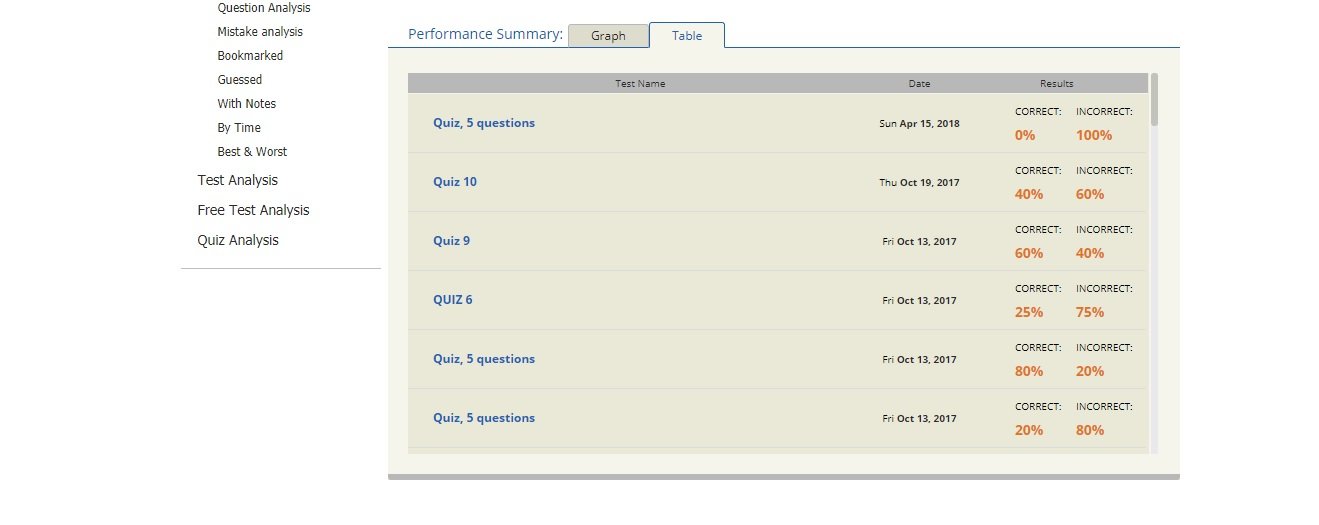Open the Quiz 9 result

[452, 241]
